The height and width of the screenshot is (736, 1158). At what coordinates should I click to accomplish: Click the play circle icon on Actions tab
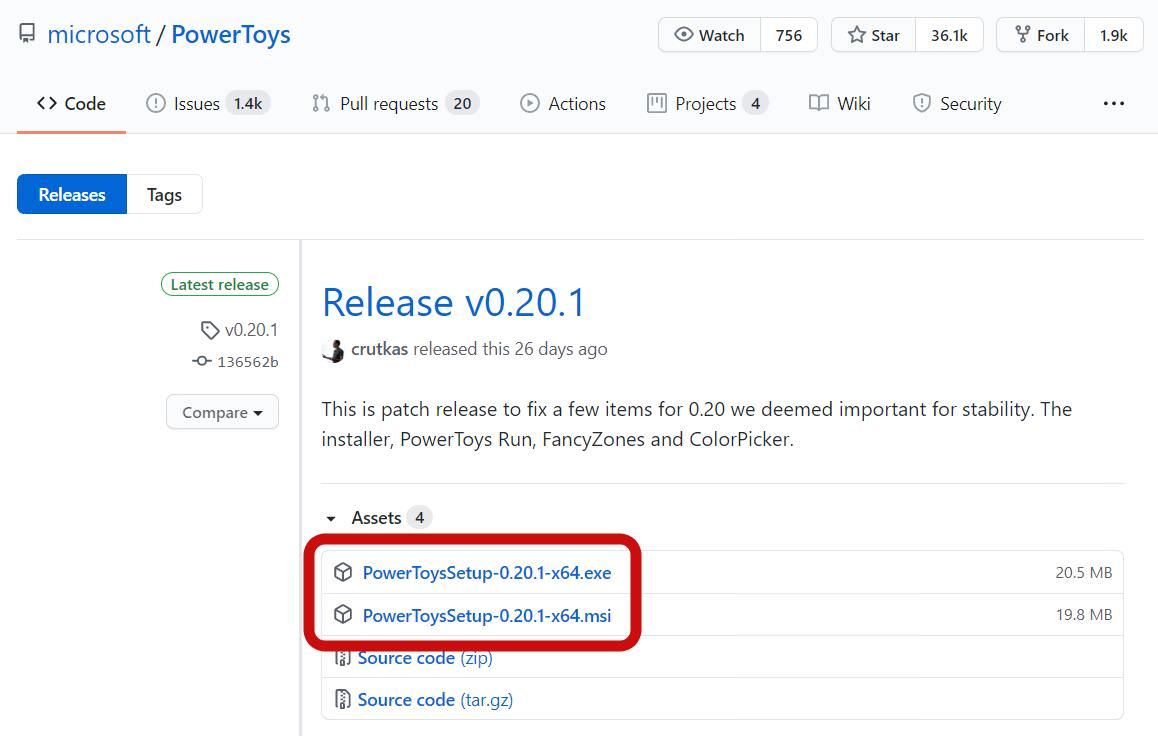(x=530, y=103)
